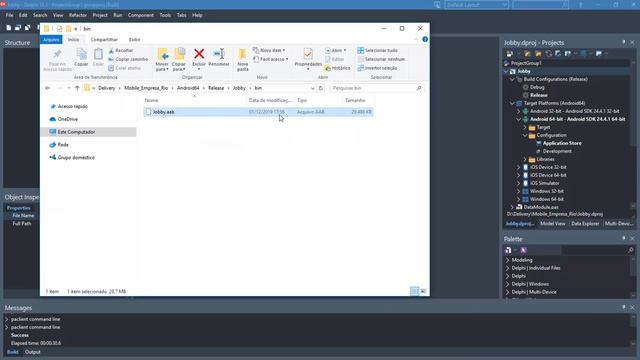
Task: Open Fácil acesso dropdown
Action: [x=271, y=59]
